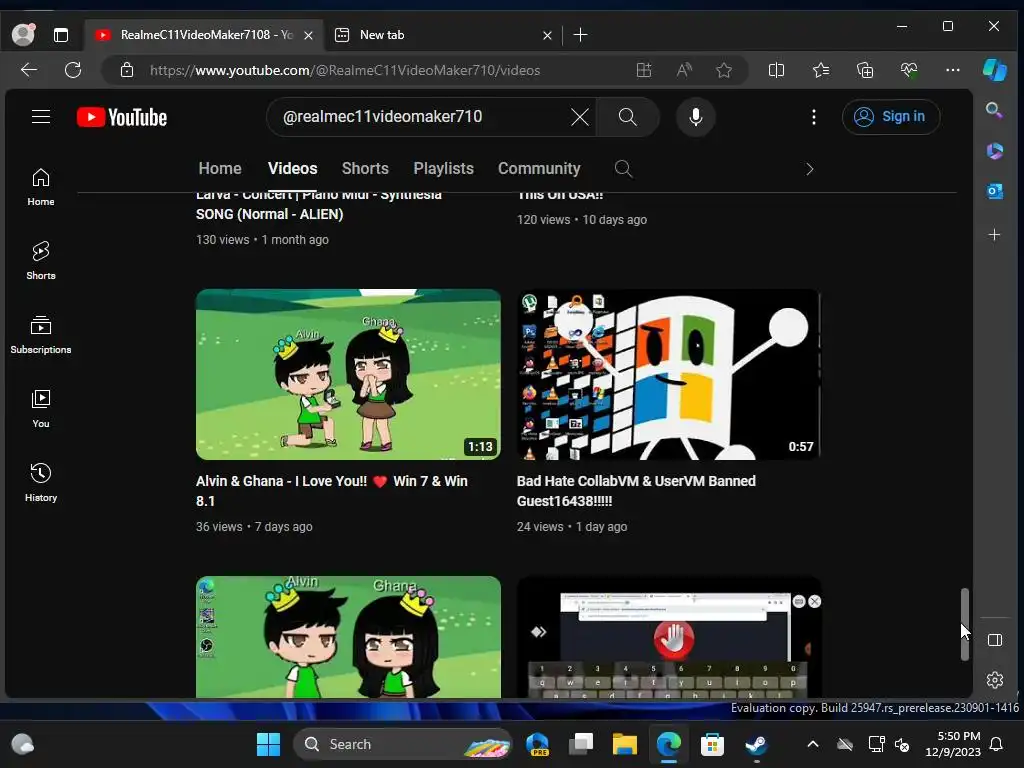
Task: Open Microsoft 365 in Edge sidebar
Action: 995,151
